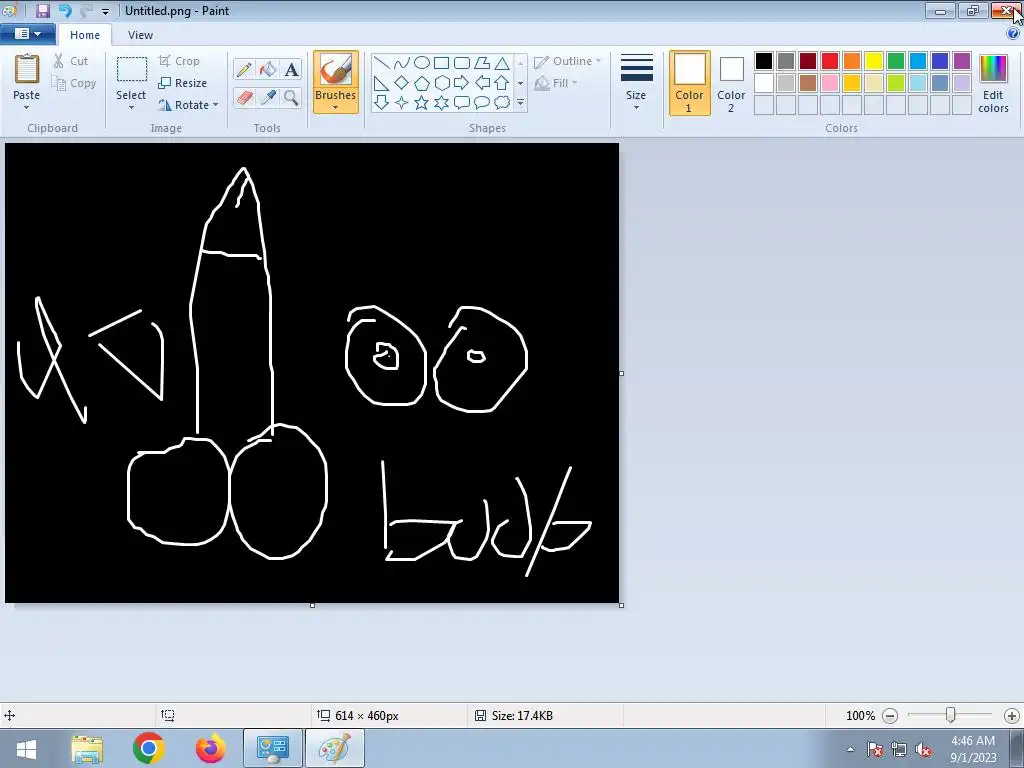Select the Text tool
The height and width of the screenshot is (768, 1024).
pyautogui.click(x=291, y=69)
